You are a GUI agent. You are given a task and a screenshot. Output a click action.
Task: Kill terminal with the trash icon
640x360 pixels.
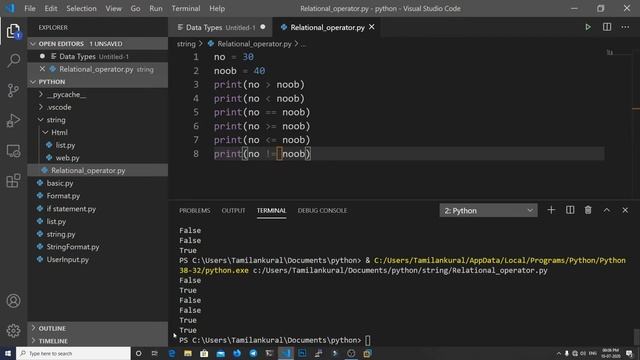click(588, 210)
